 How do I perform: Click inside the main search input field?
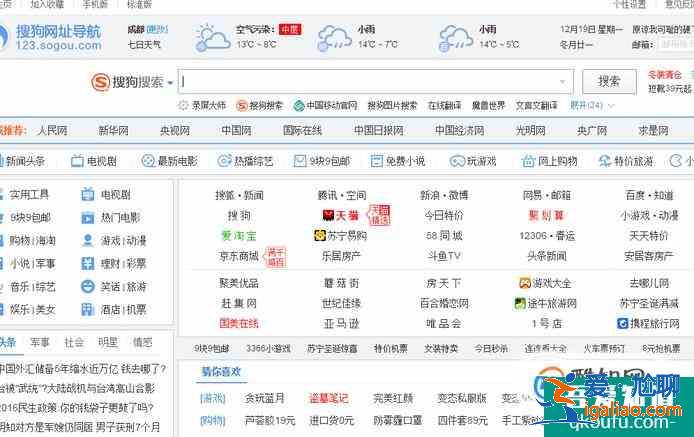click(x=375, y=81)
